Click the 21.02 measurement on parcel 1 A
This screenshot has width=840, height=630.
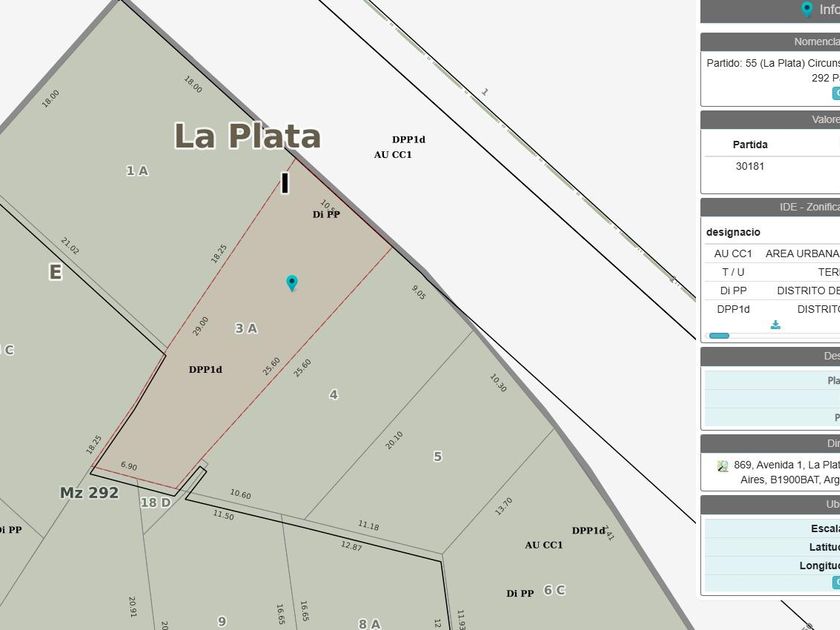pos(70,246)
